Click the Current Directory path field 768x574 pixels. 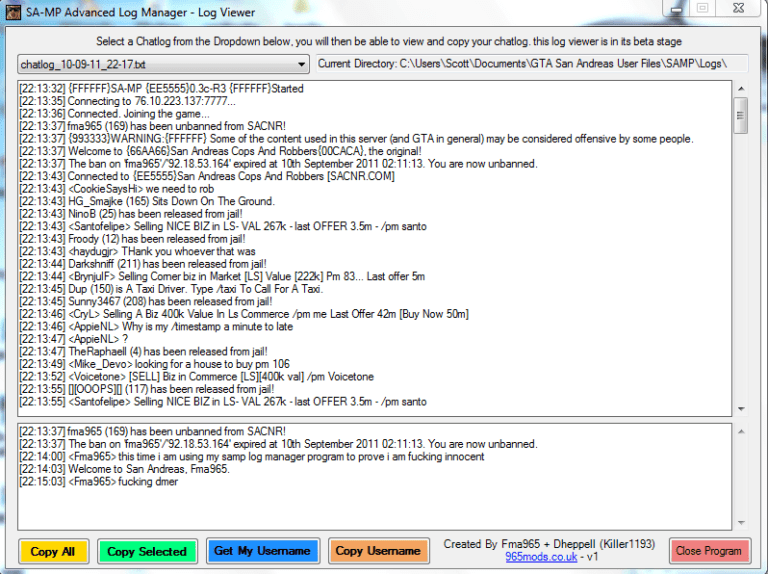(532, 64)
